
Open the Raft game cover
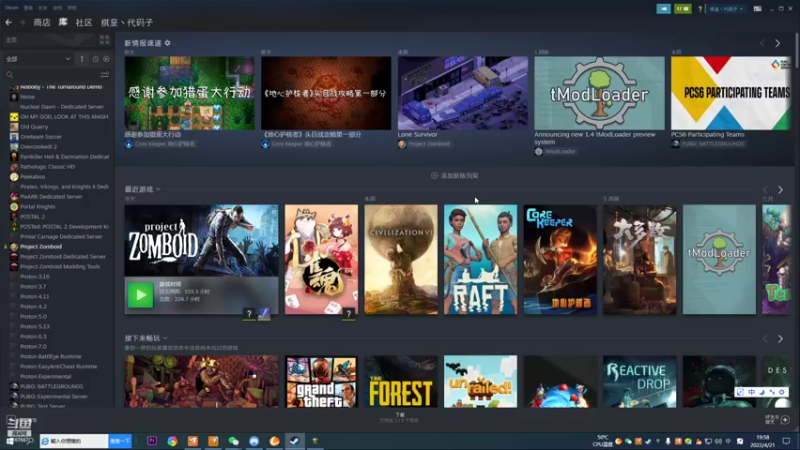tap(481, 260)
